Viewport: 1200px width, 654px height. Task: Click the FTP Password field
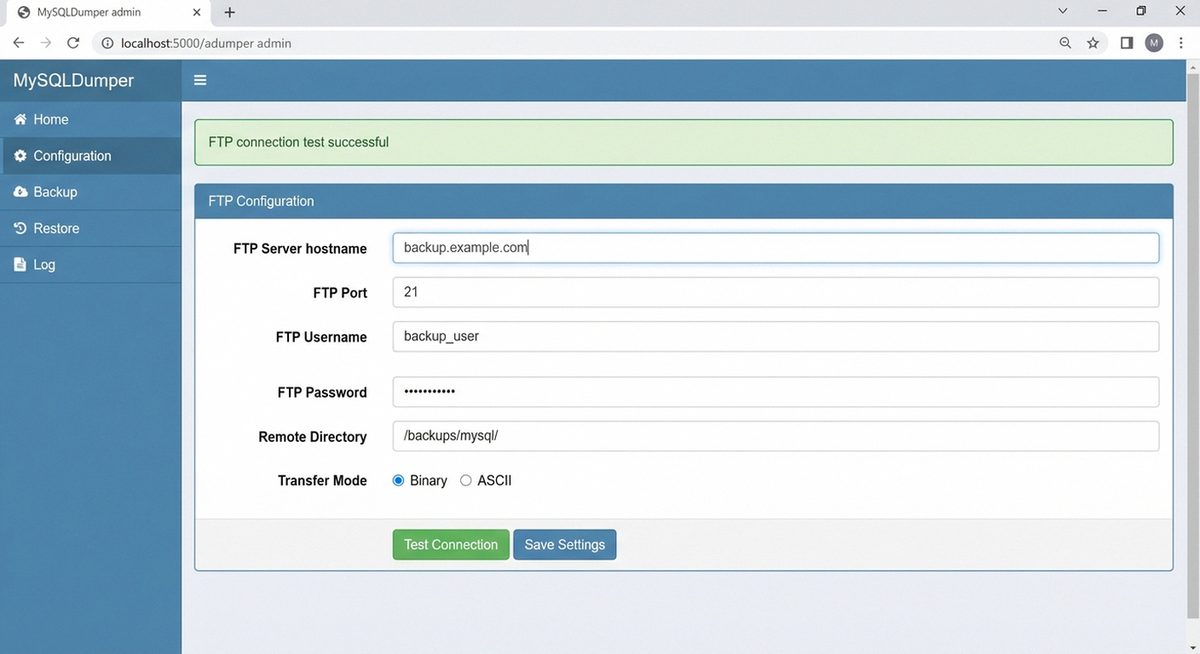click(x=776, y=392)
